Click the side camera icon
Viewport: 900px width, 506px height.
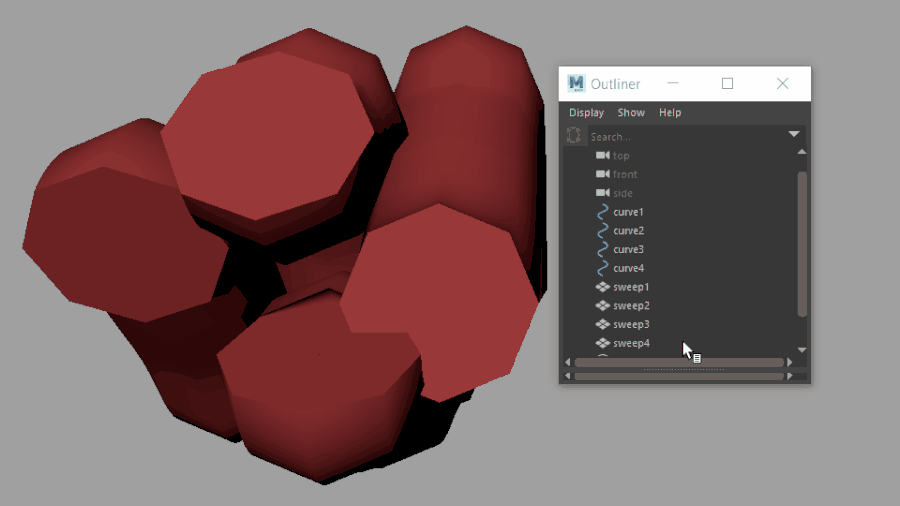[x=603, y=193]
